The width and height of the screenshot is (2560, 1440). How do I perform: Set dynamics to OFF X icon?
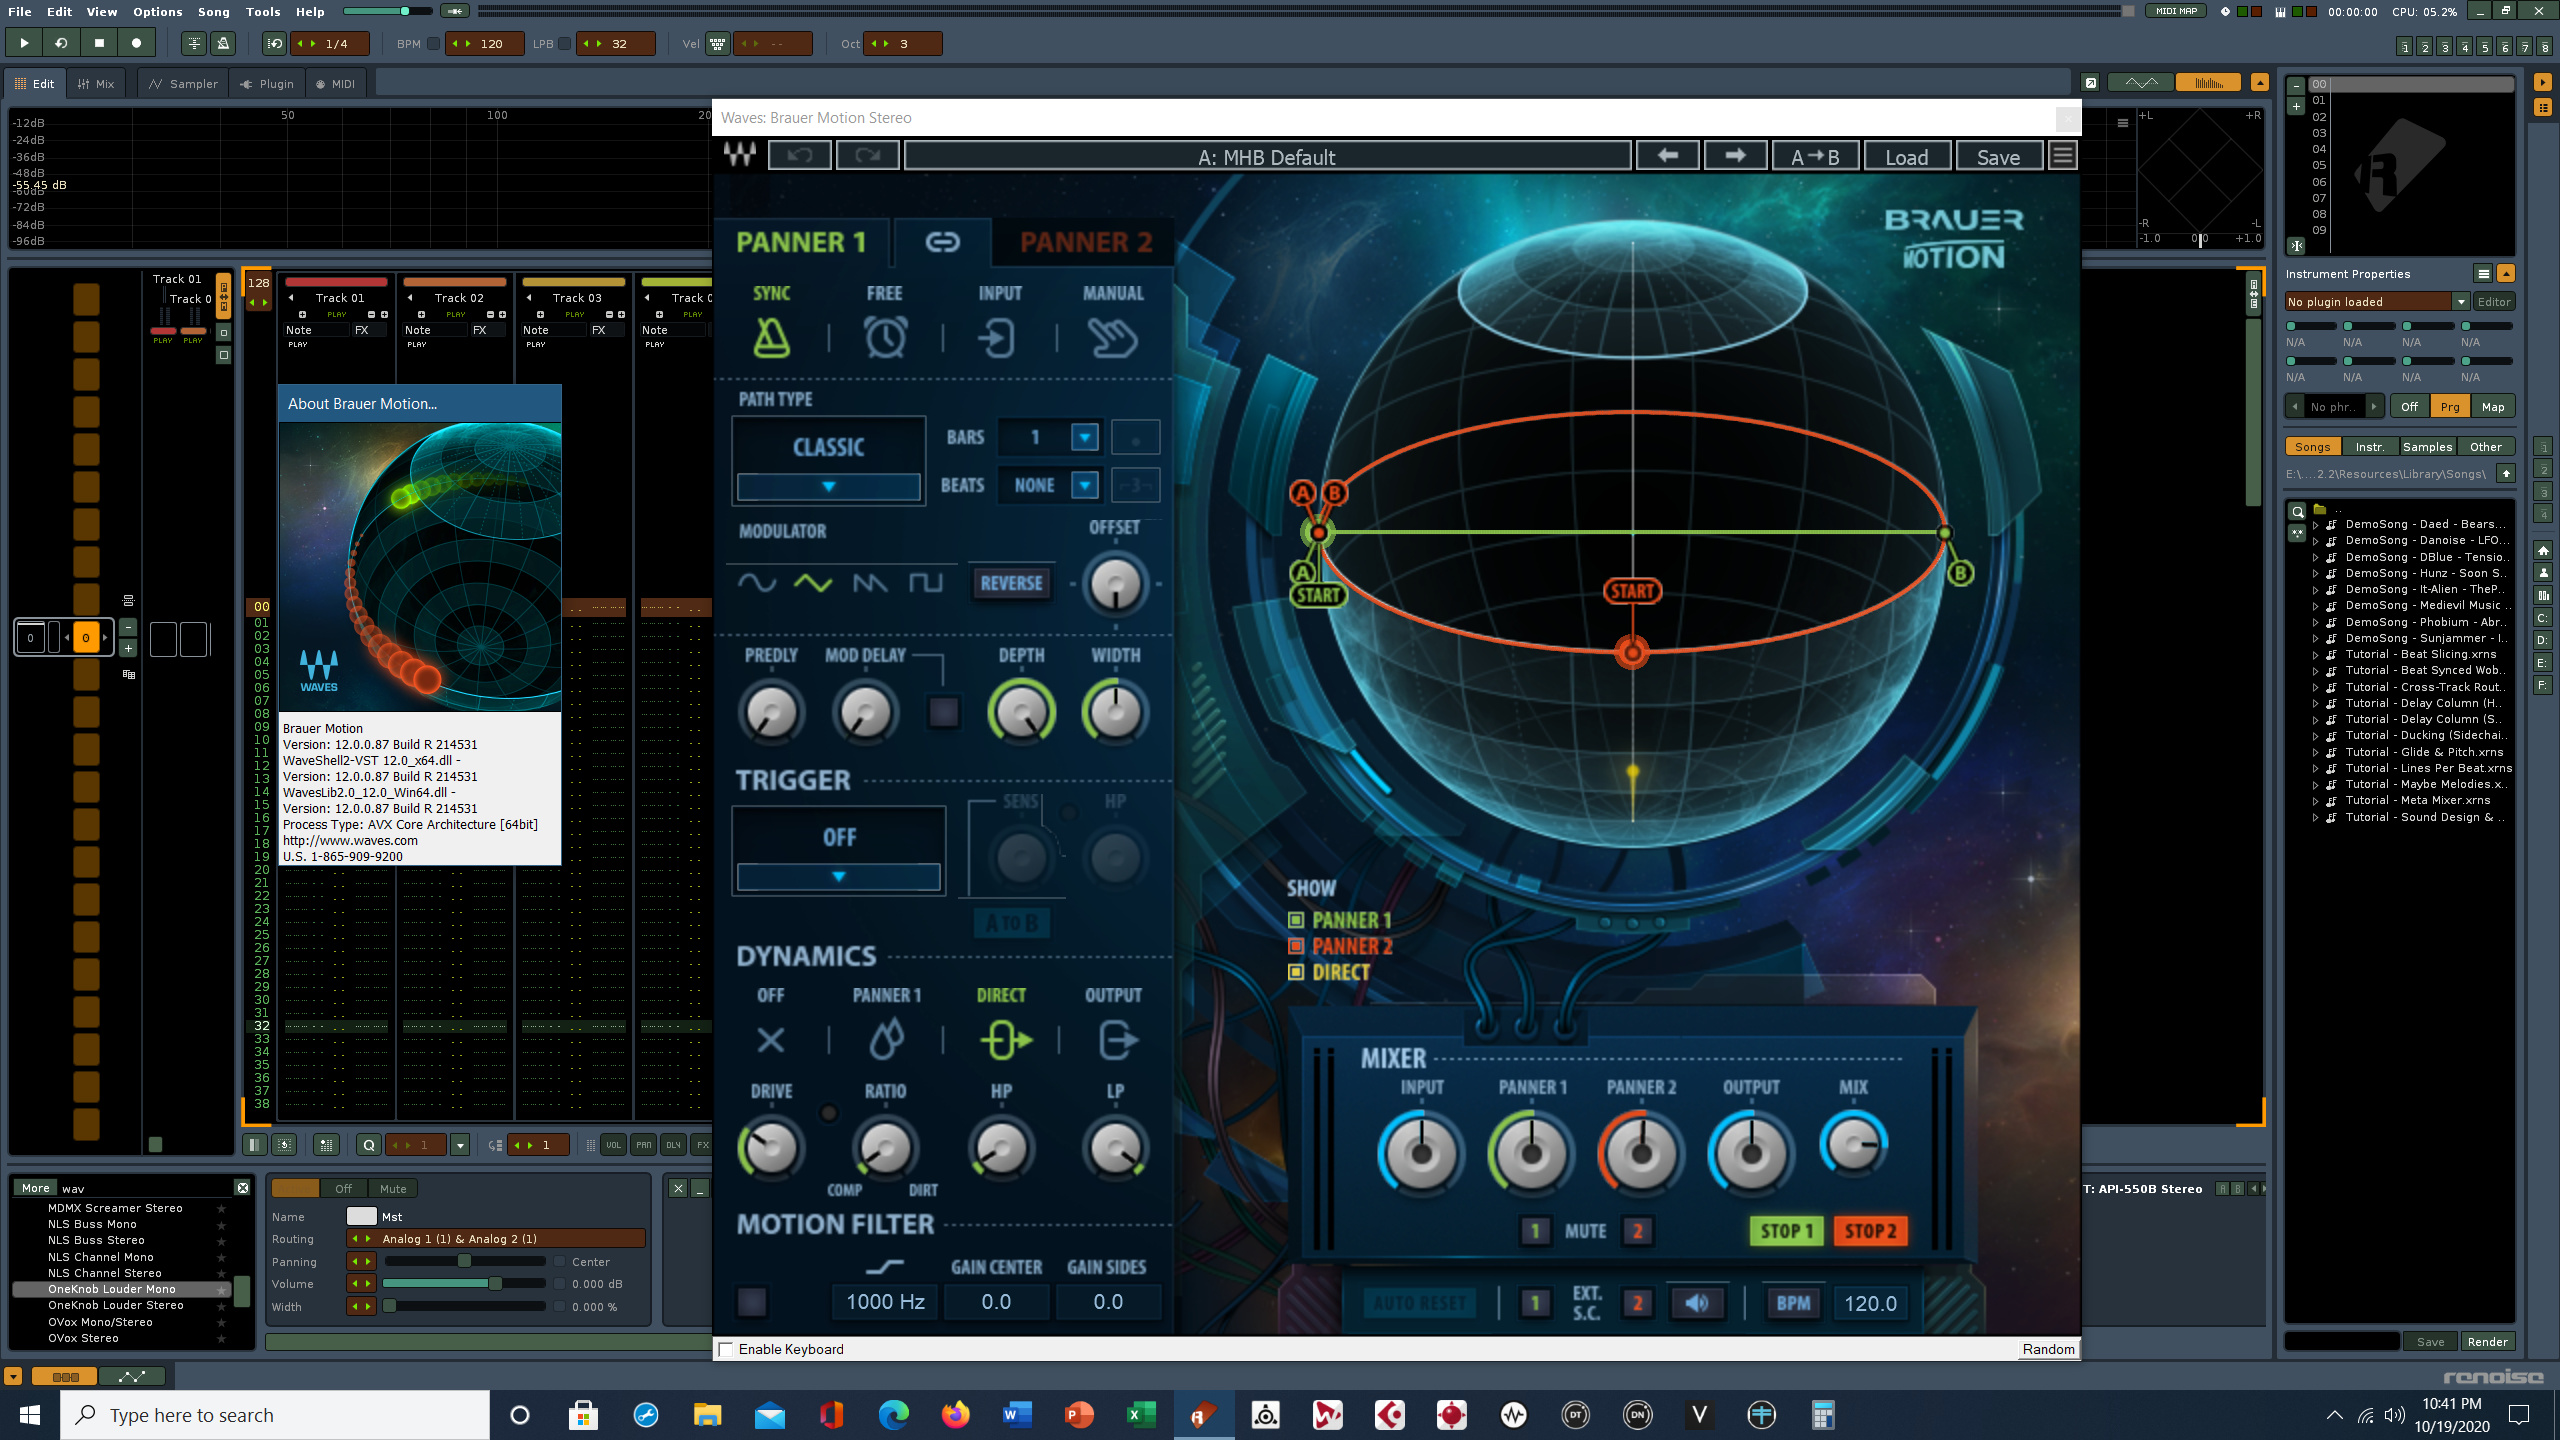click(770, 1040)
